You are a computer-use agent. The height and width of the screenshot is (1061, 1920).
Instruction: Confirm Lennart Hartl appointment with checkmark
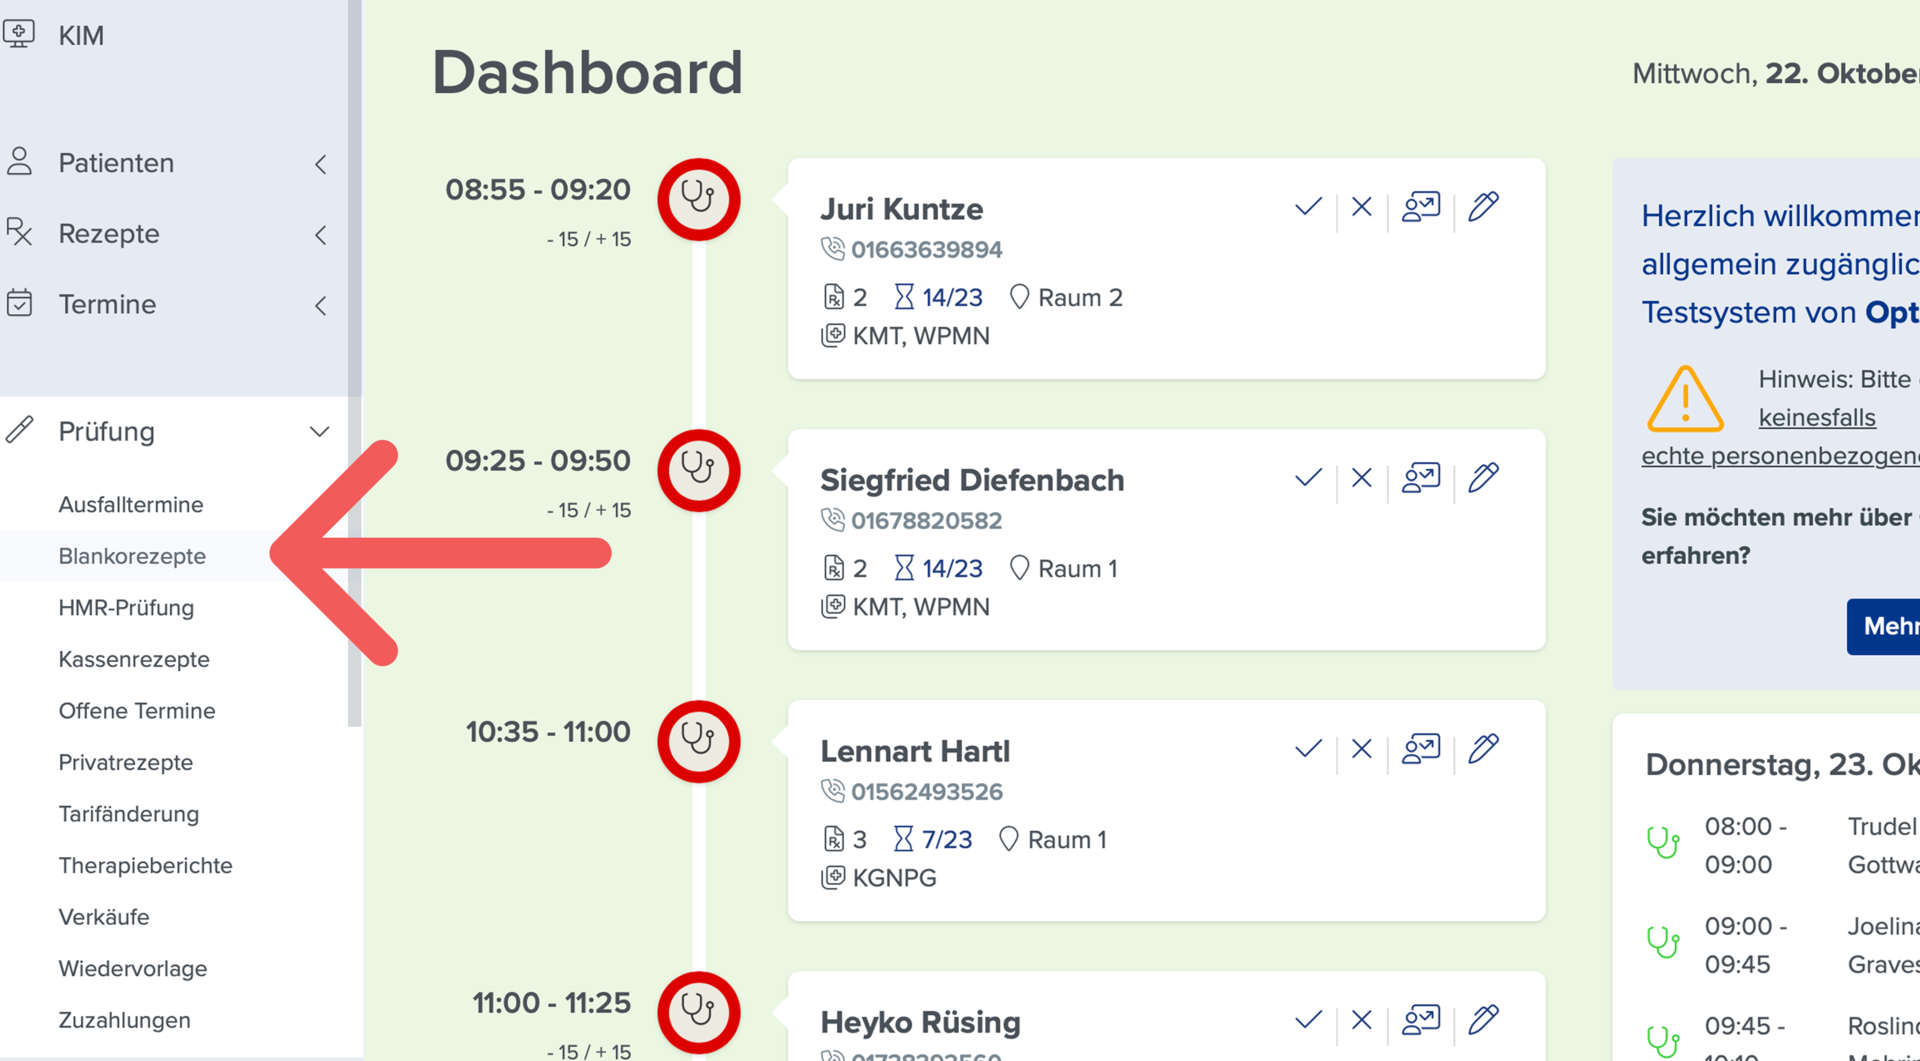pos(1308,749)
